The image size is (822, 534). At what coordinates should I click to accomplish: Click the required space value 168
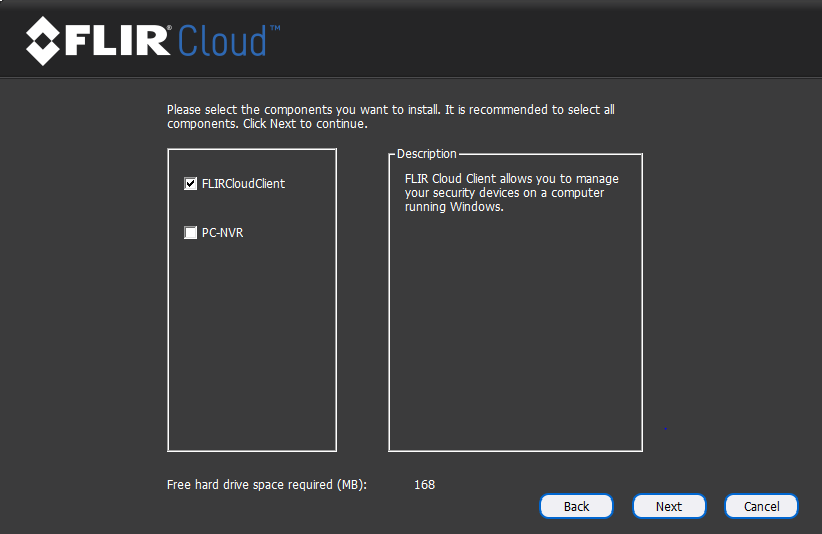pos(425,485)
